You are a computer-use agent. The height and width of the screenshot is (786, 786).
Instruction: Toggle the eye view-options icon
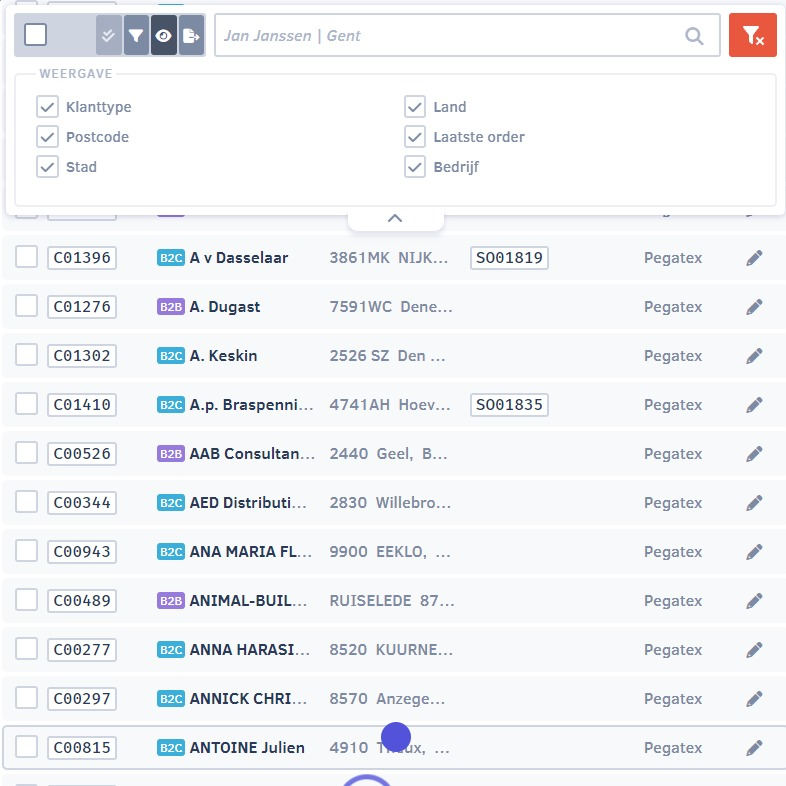163,35
